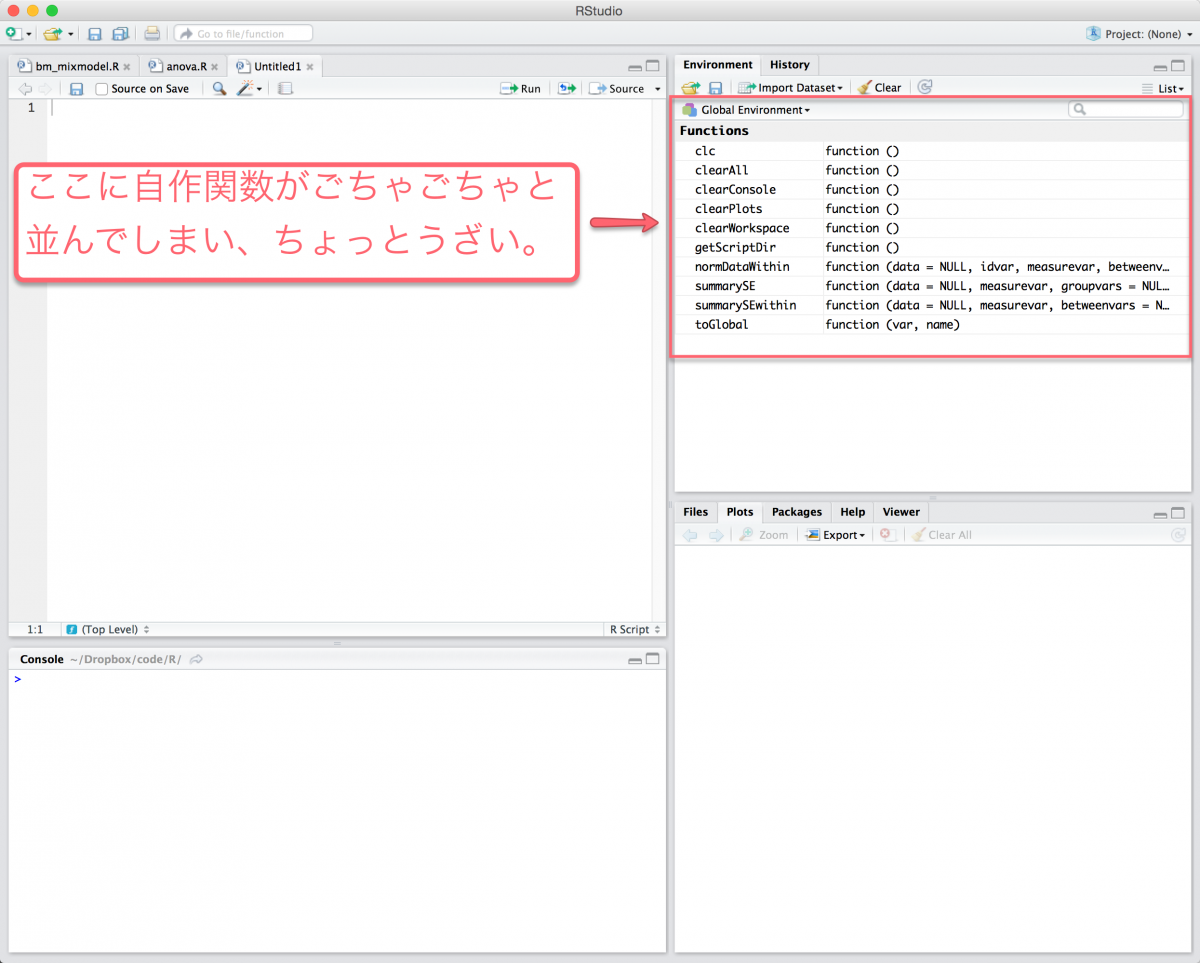
Task: Switch to the History tab
Action: pyautogui.click(x=789, y=65)
